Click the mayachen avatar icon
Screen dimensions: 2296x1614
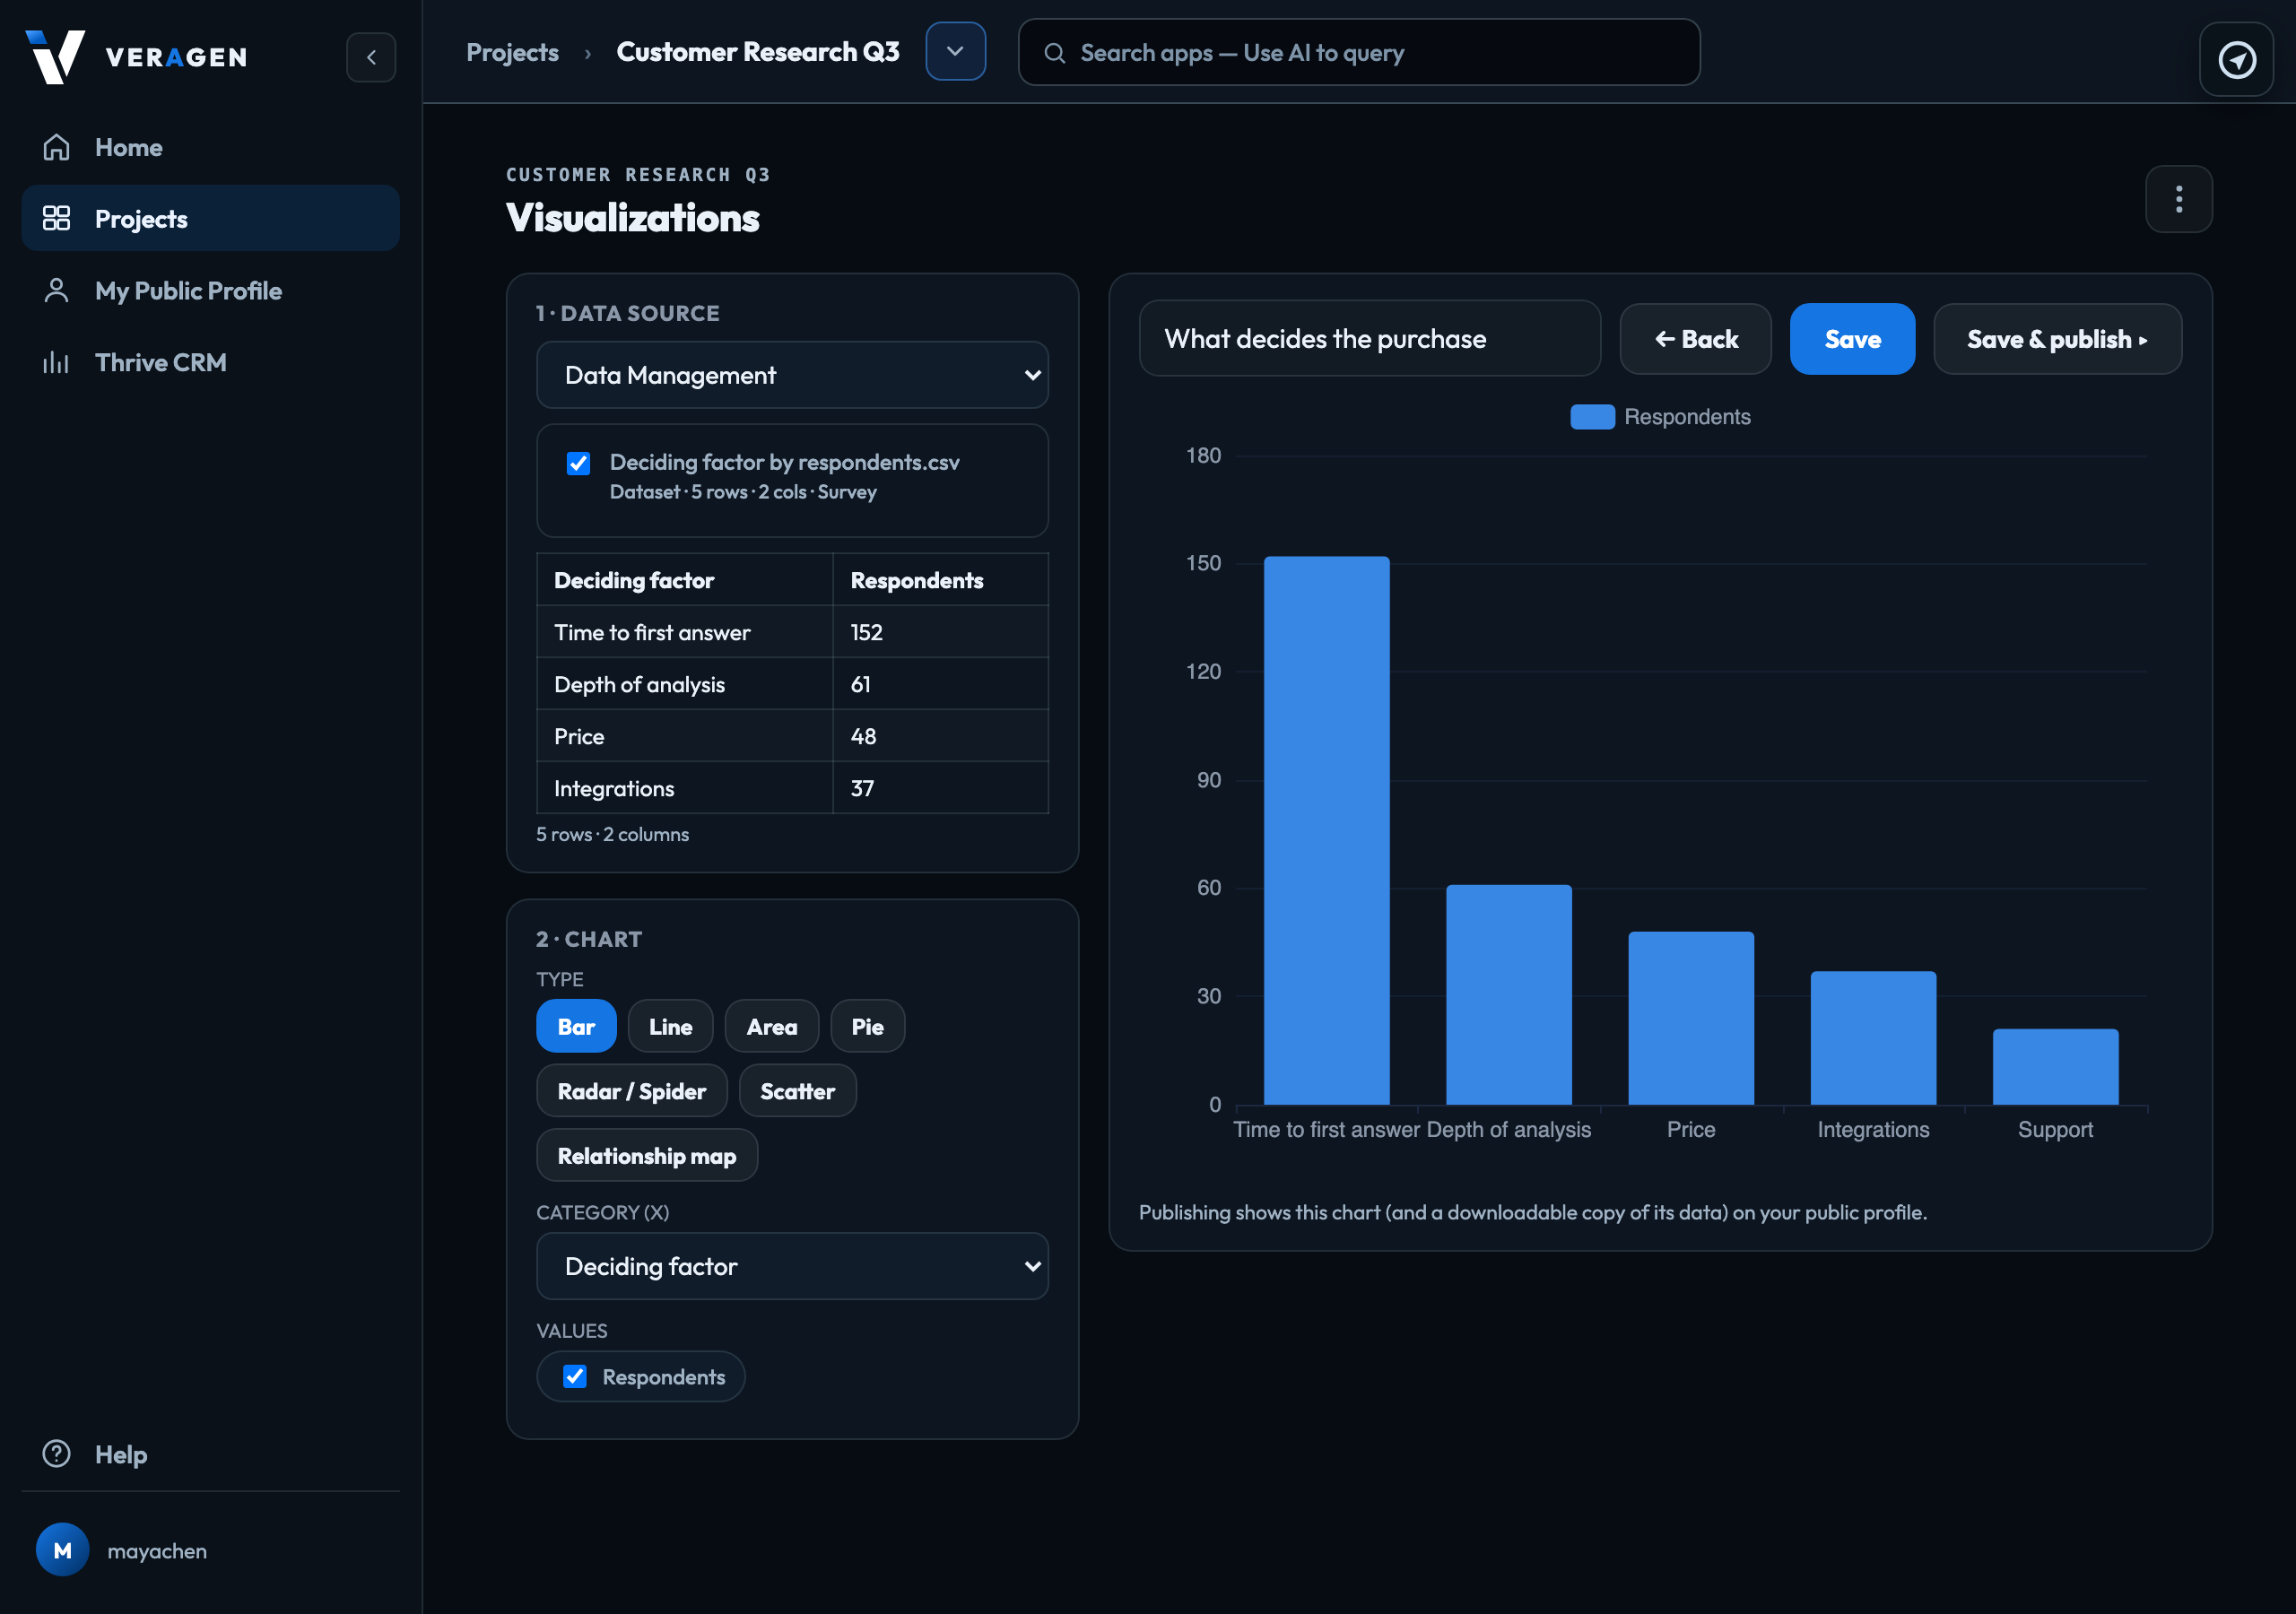click(62, 1550)
